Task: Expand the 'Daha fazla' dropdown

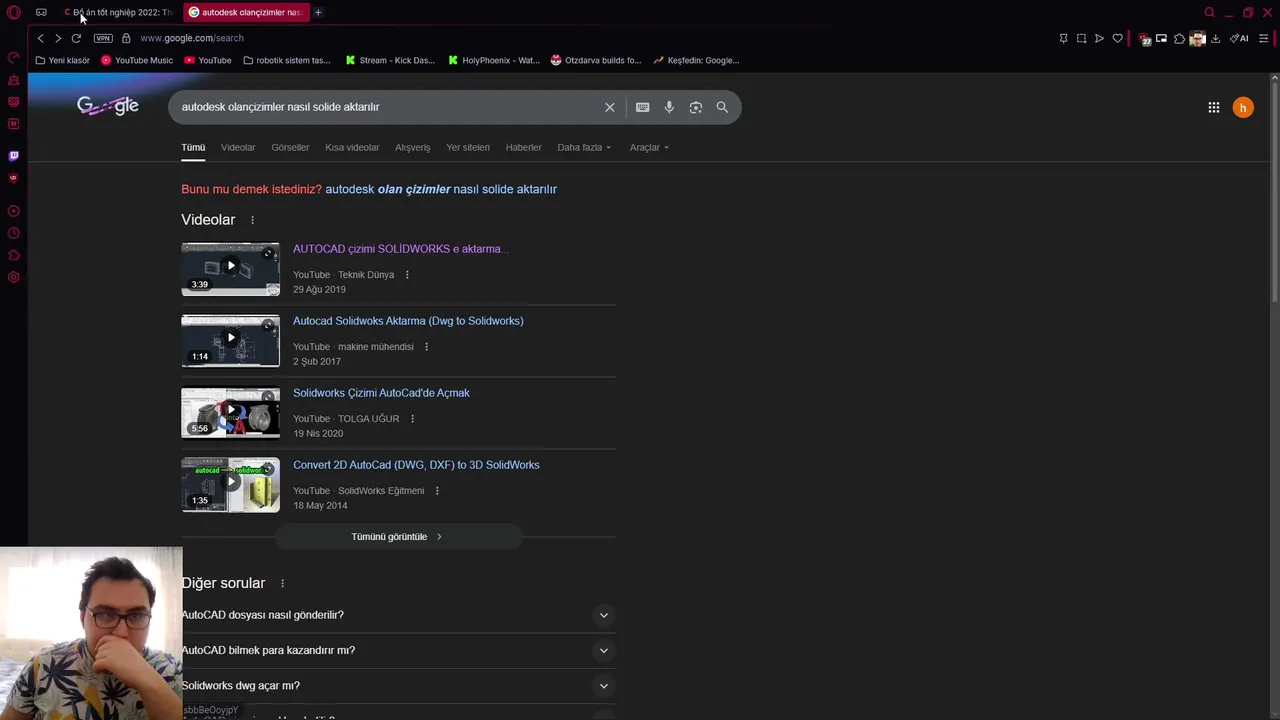Action: (x=584, y=147)
